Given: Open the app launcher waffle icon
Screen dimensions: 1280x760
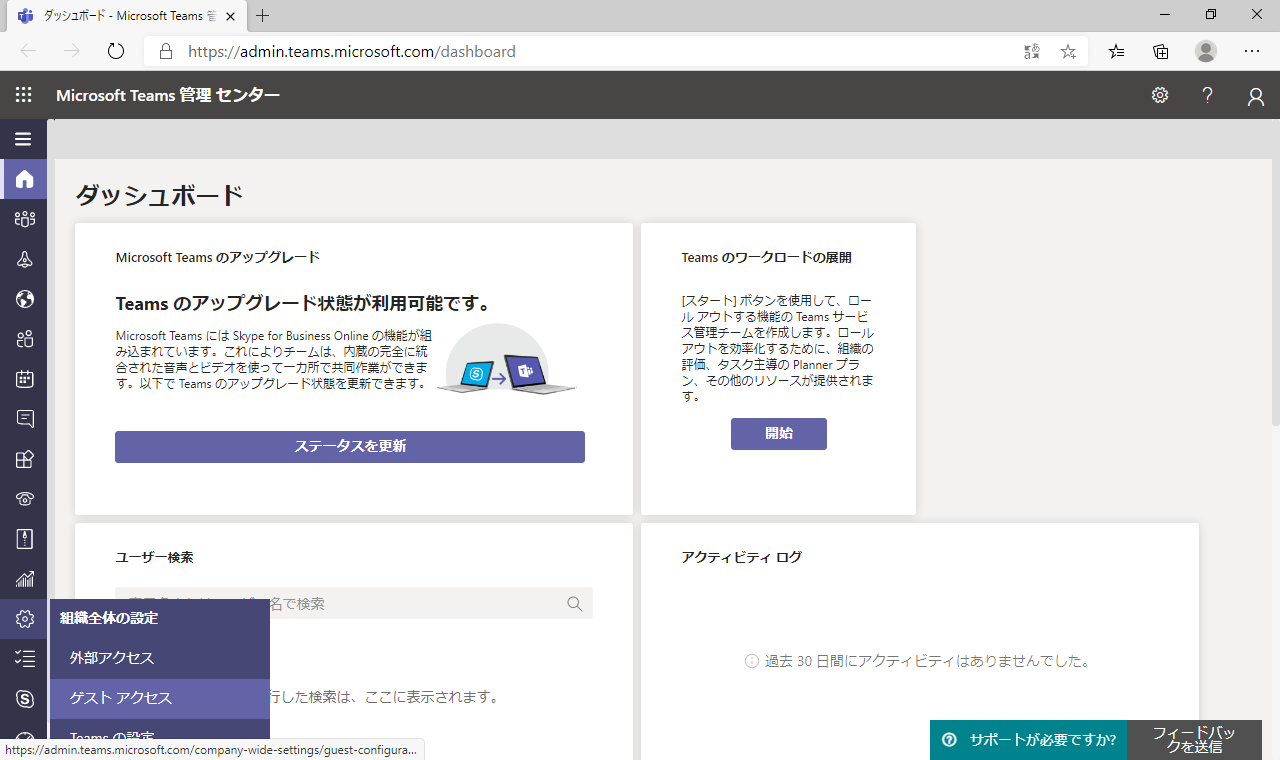Looking at the screenshot, I should [24, 95].
